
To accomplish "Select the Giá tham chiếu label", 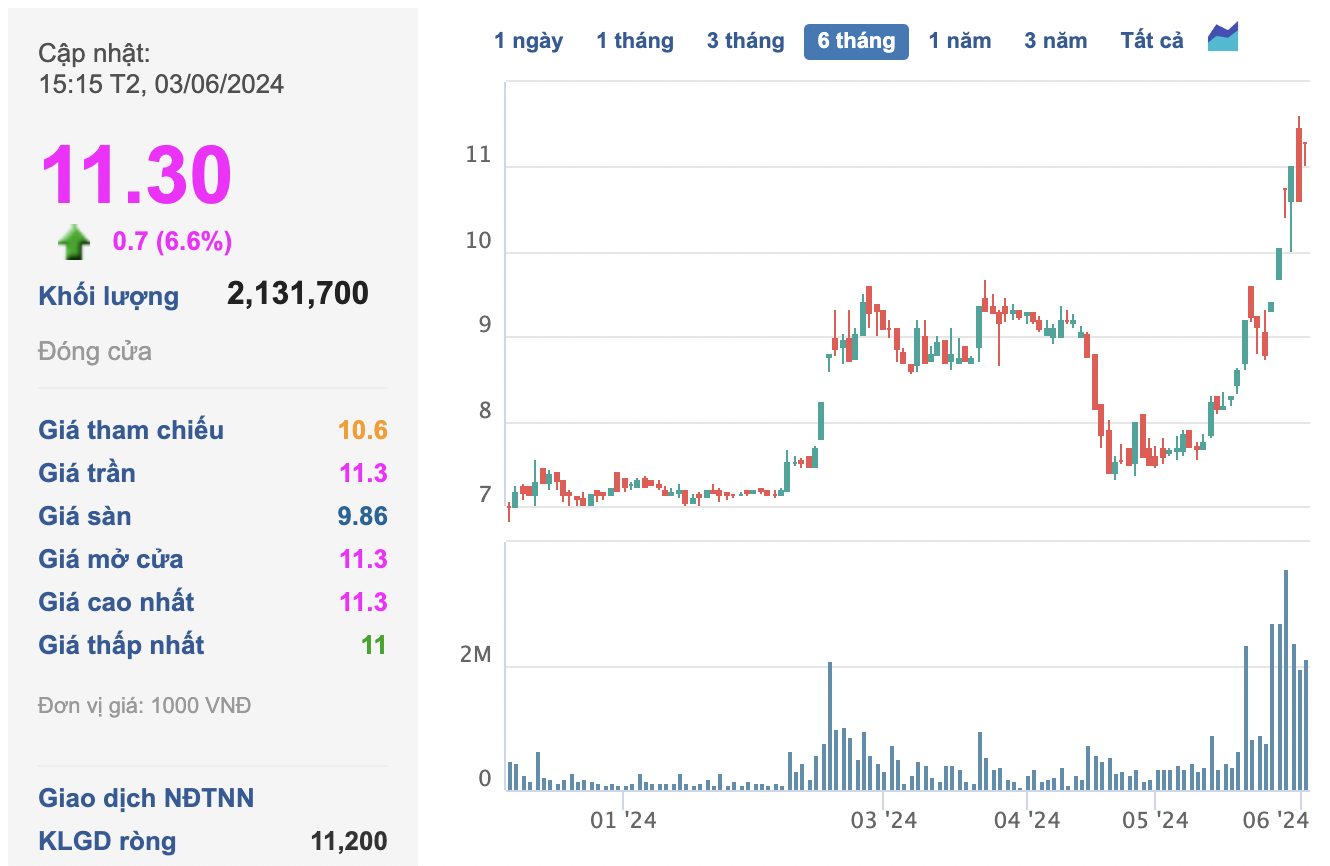I will pyautogui.click(x=131, y=430).
